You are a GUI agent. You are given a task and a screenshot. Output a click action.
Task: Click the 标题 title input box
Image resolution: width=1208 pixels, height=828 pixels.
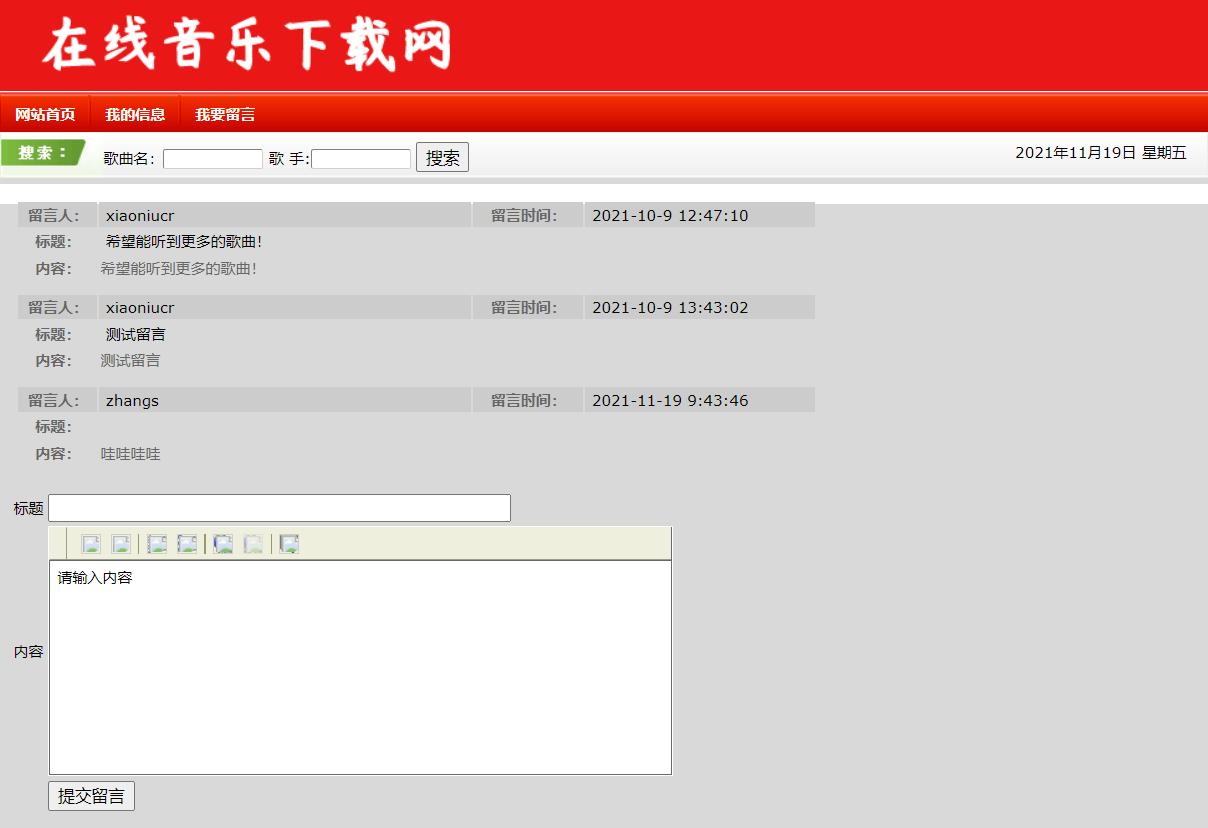(x=278, y=507)
